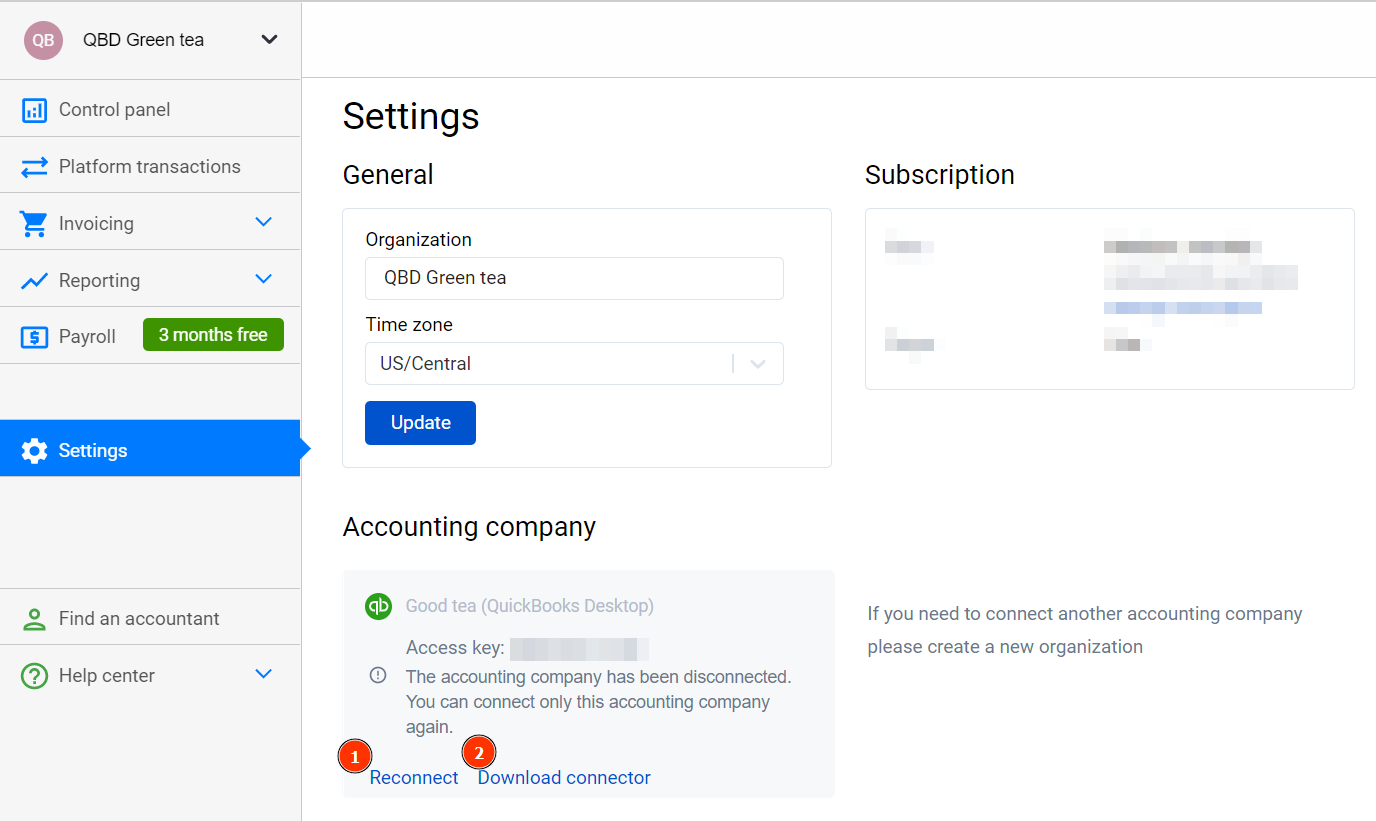Click the Settings page title
This screenshot has height=821, width=1376.
pos(411,116)
